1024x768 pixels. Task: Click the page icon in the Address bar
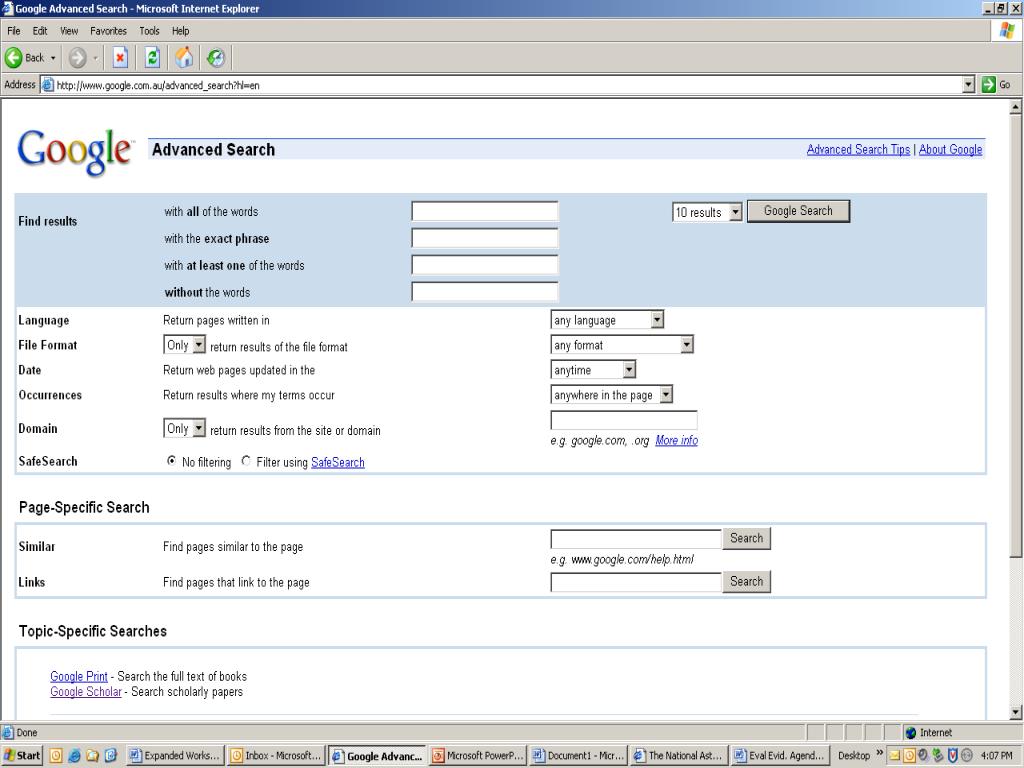click(x=48, y=85)
